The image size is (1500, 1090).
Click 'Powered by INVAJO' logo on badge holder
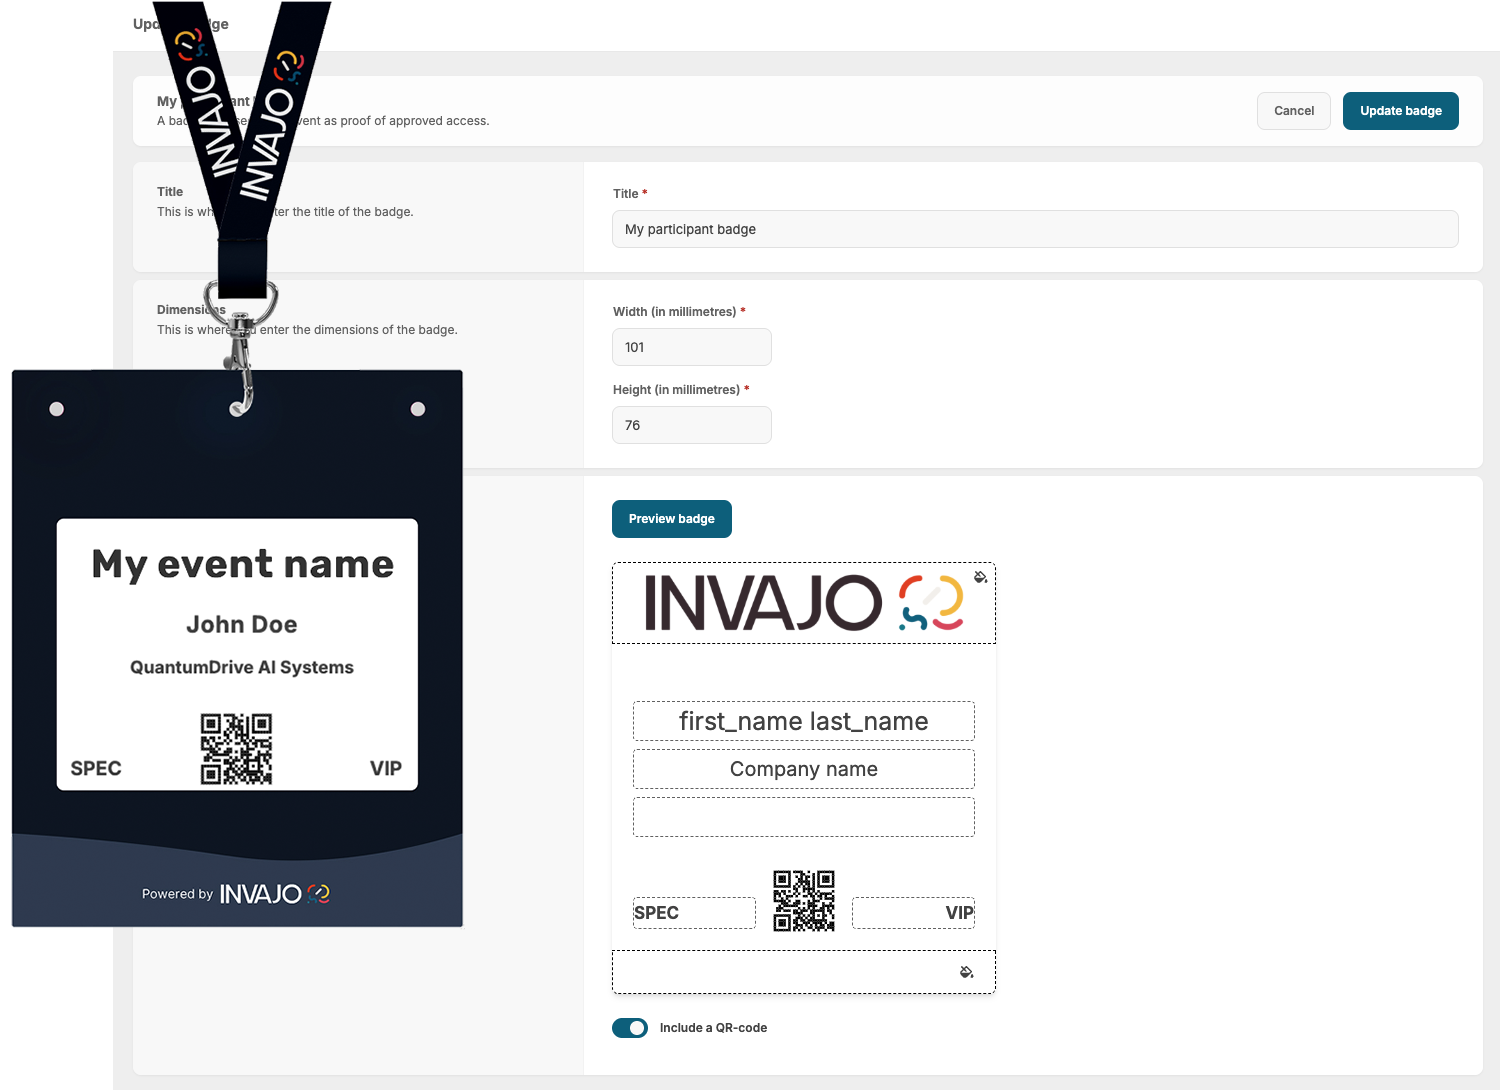(x=236, y=894)
